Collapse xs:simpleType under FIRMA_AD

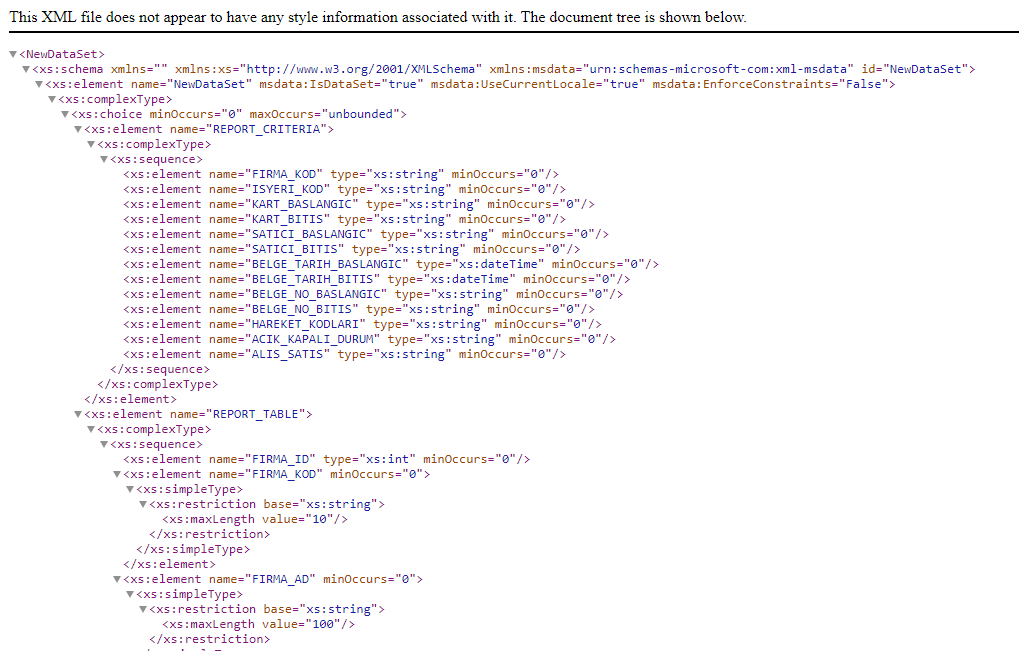click(x=130, y=594)
